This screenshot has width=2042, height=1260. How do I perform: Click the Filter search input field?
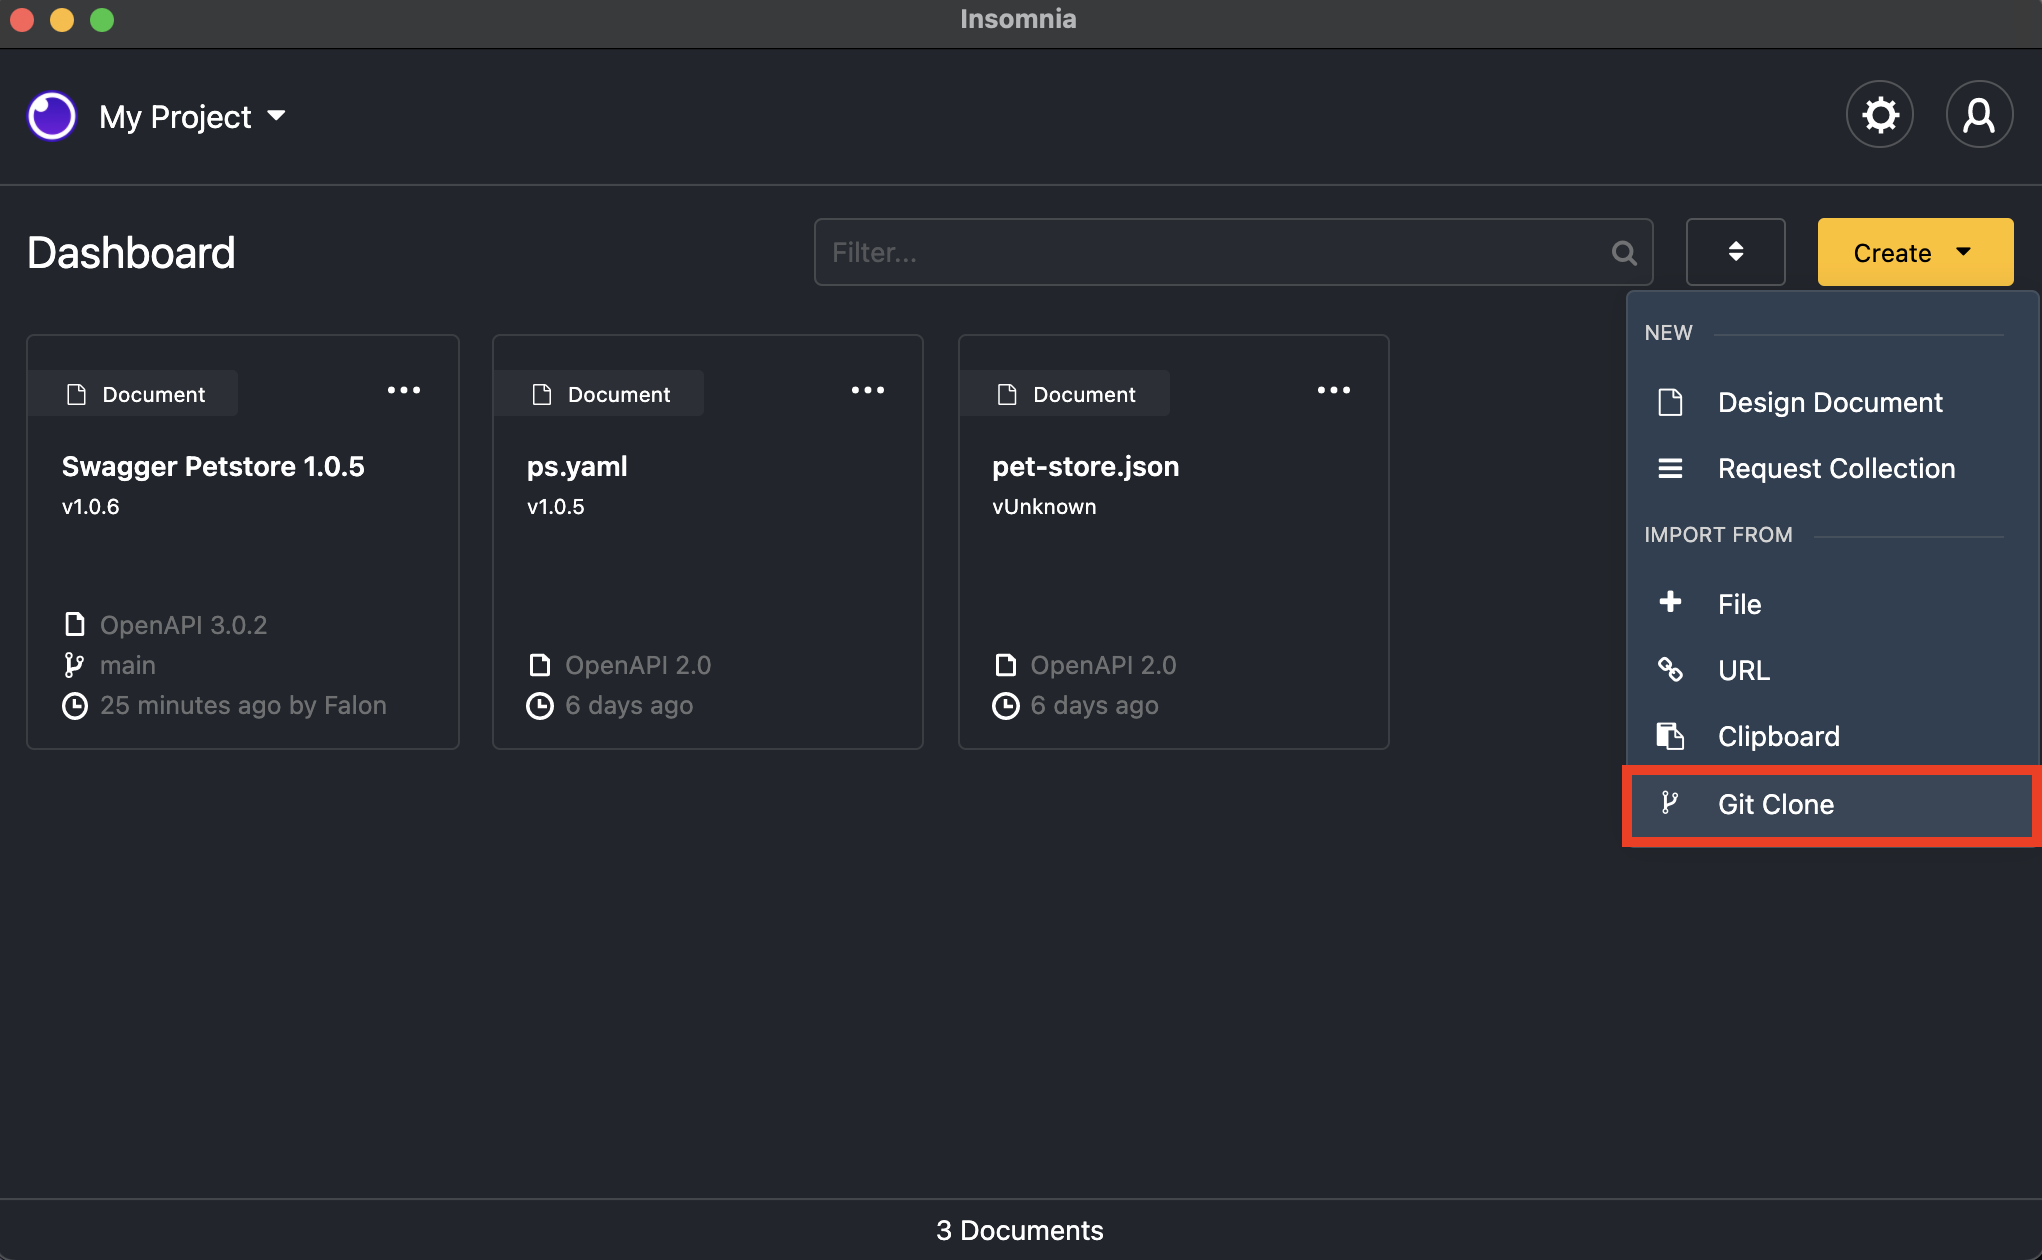(1232, 252)
